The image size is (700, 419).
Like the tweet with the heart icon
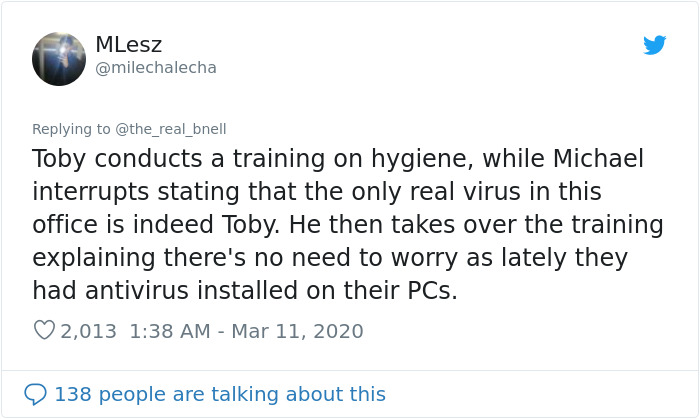tap(44, 330)
